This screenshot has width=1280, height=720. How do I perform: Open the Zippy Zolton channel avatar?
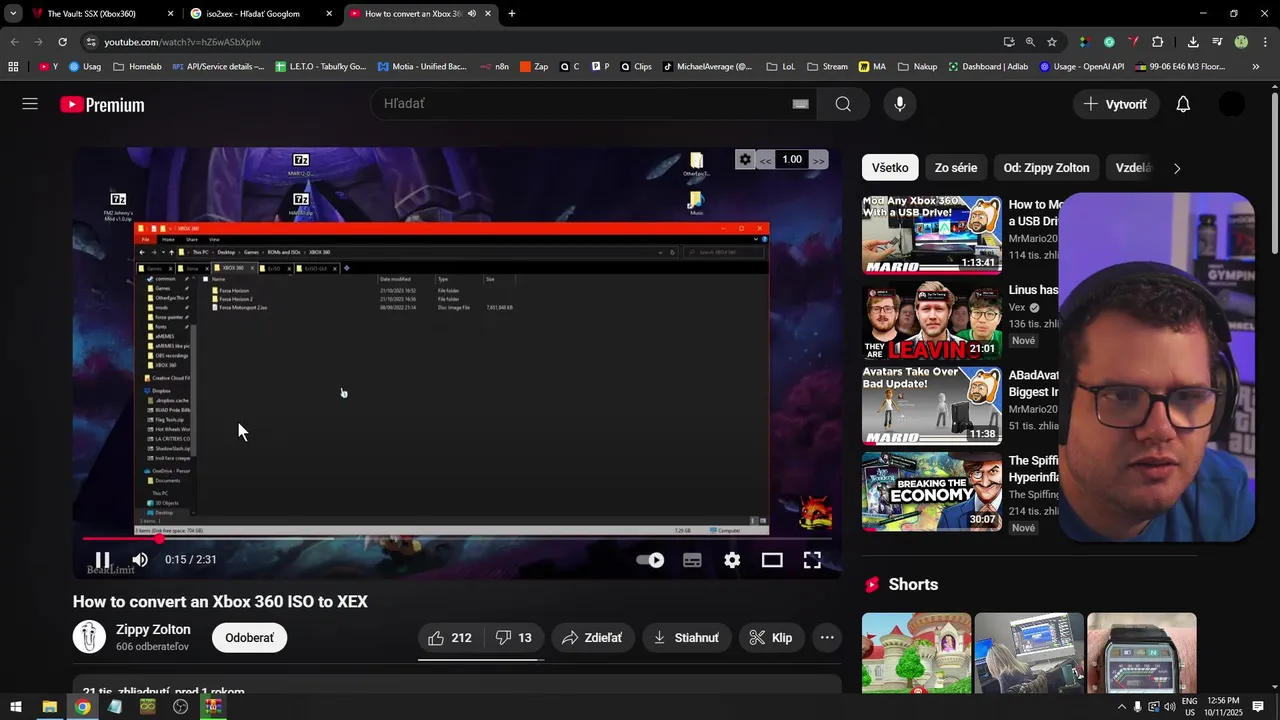click(89, 637)
